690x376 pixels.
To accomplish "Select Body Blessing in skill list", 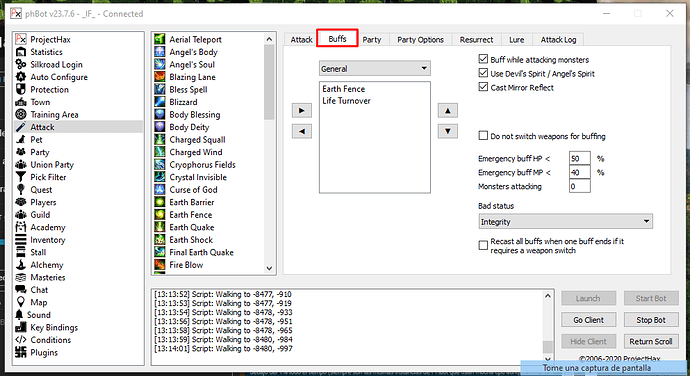I will pyautogui.click(x=195, y=114).
